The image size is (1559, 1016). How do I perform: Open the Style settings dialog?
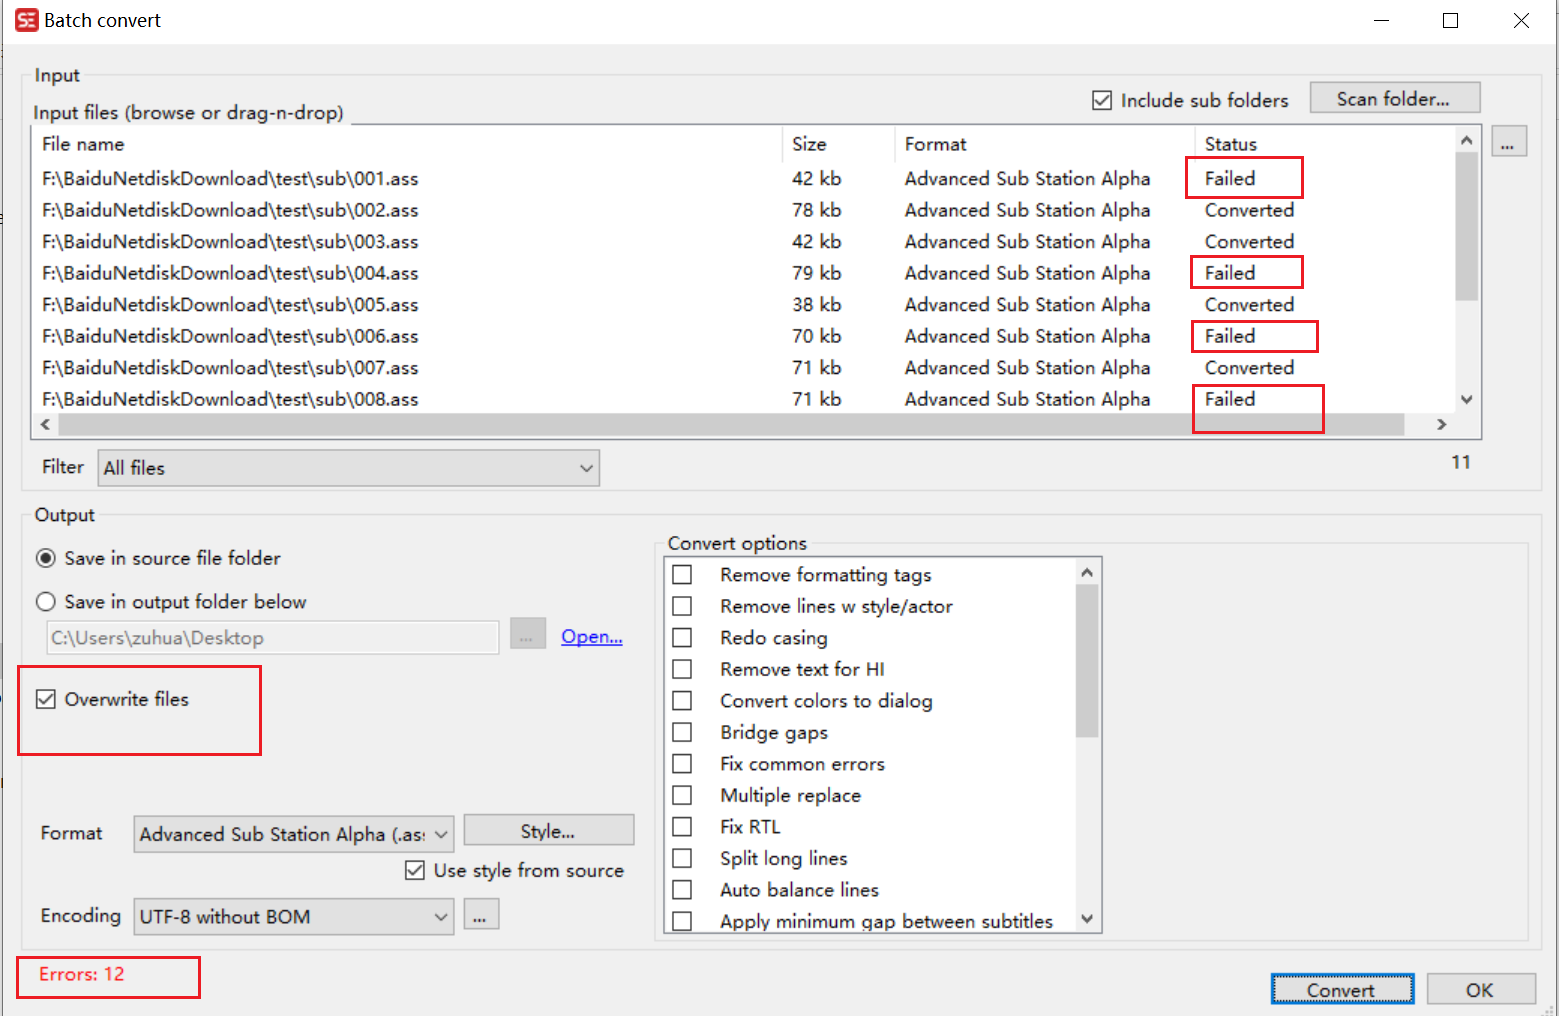(x=548, y=829)
